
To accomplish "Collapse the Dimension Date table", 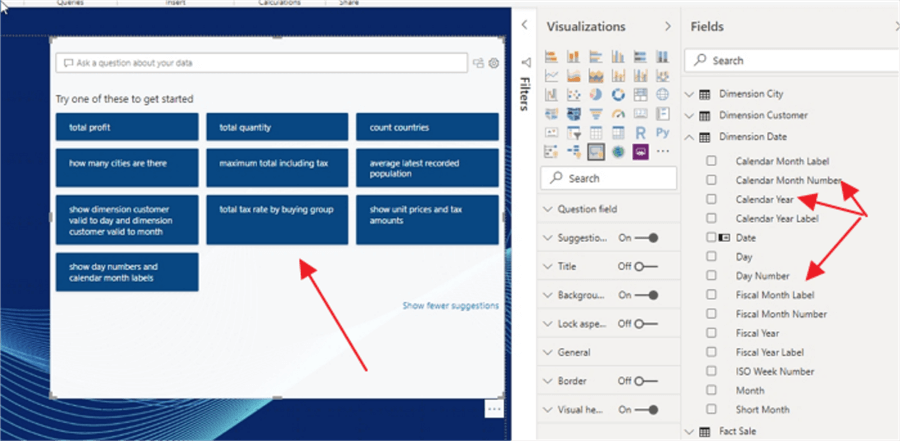I will (x=689, y=137).
